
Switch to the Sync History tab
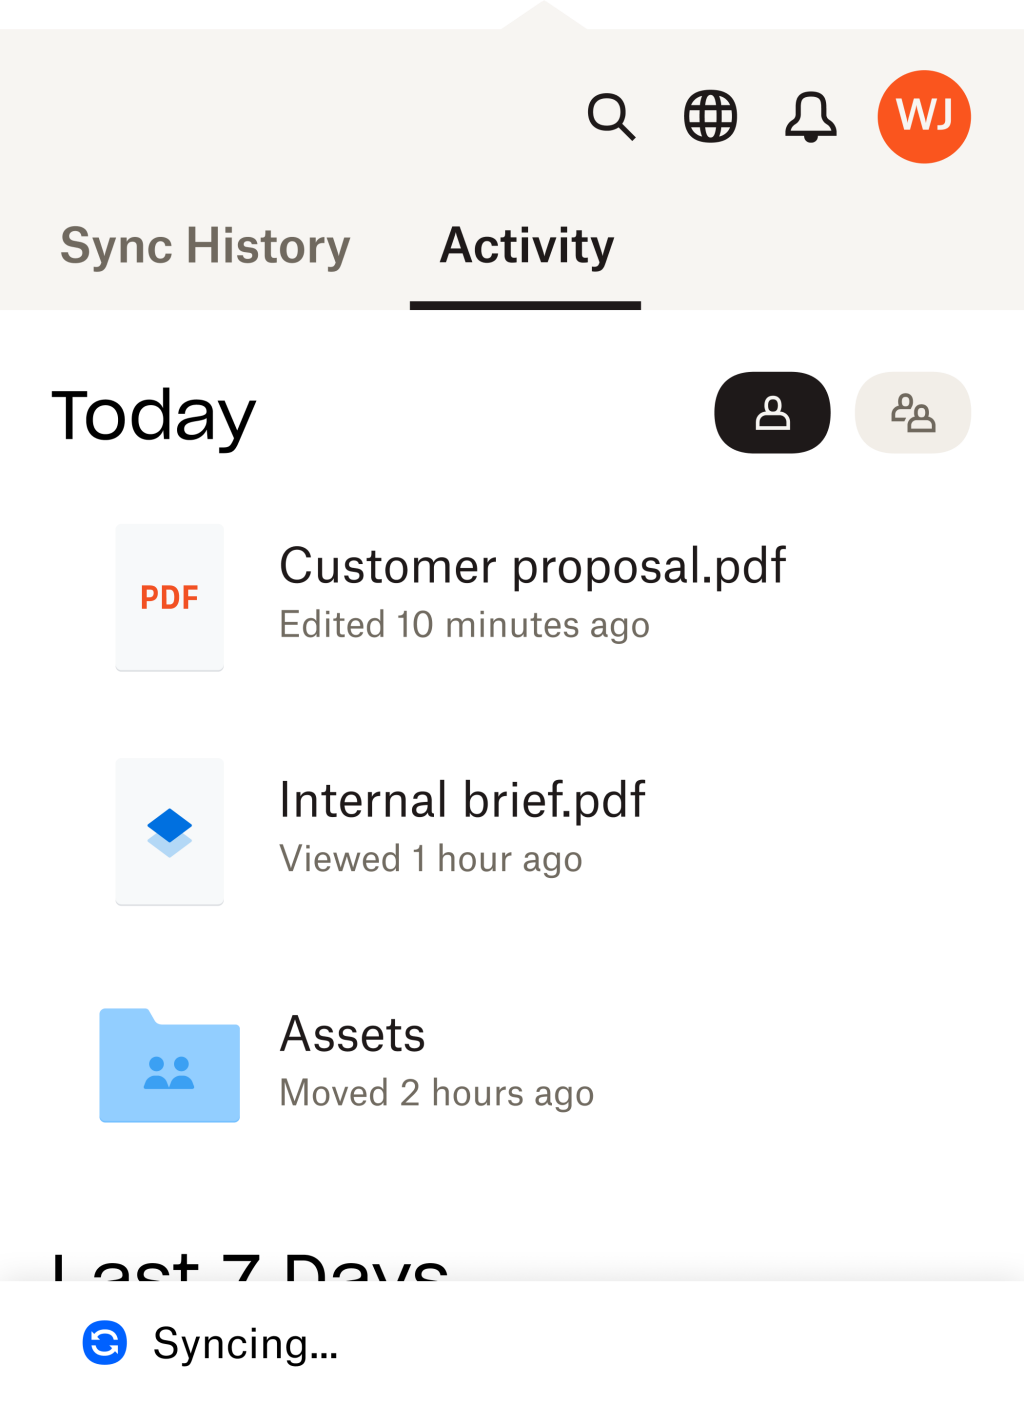pyautogui.click(x=205, y=246)
